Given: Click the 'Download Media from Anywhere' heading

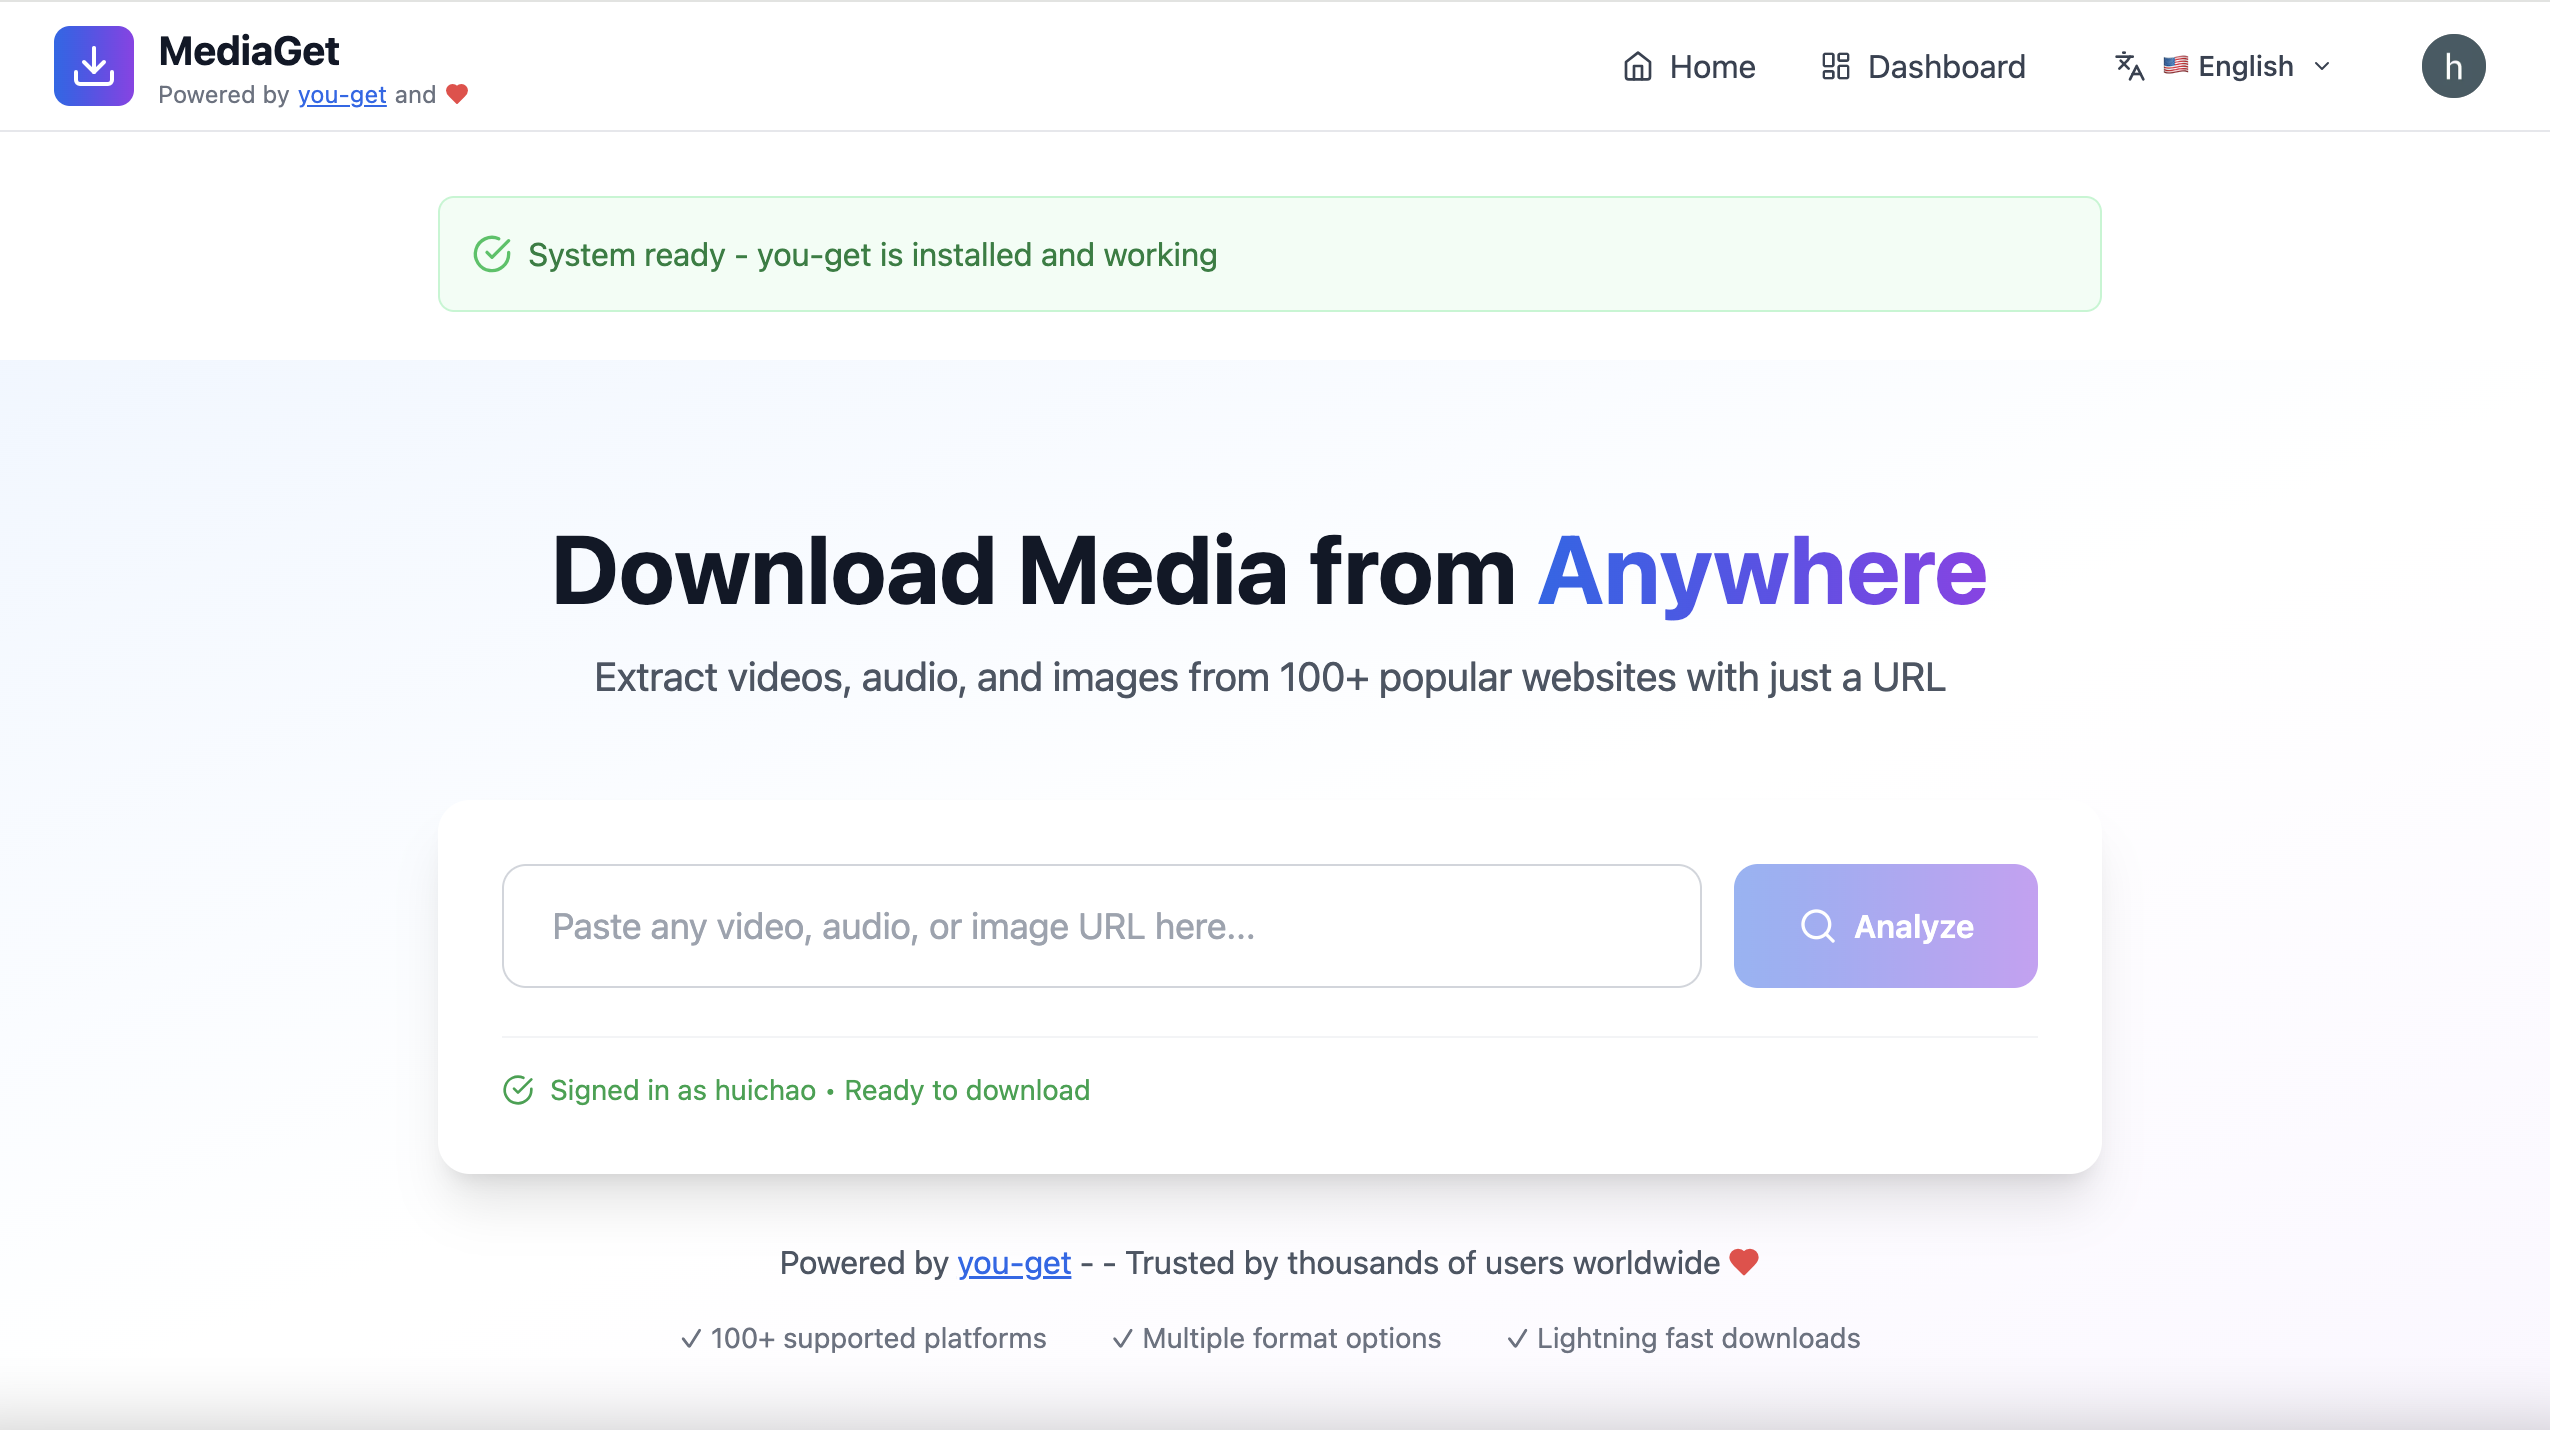Looking at the screenshot, I should tap(1269, 571).
